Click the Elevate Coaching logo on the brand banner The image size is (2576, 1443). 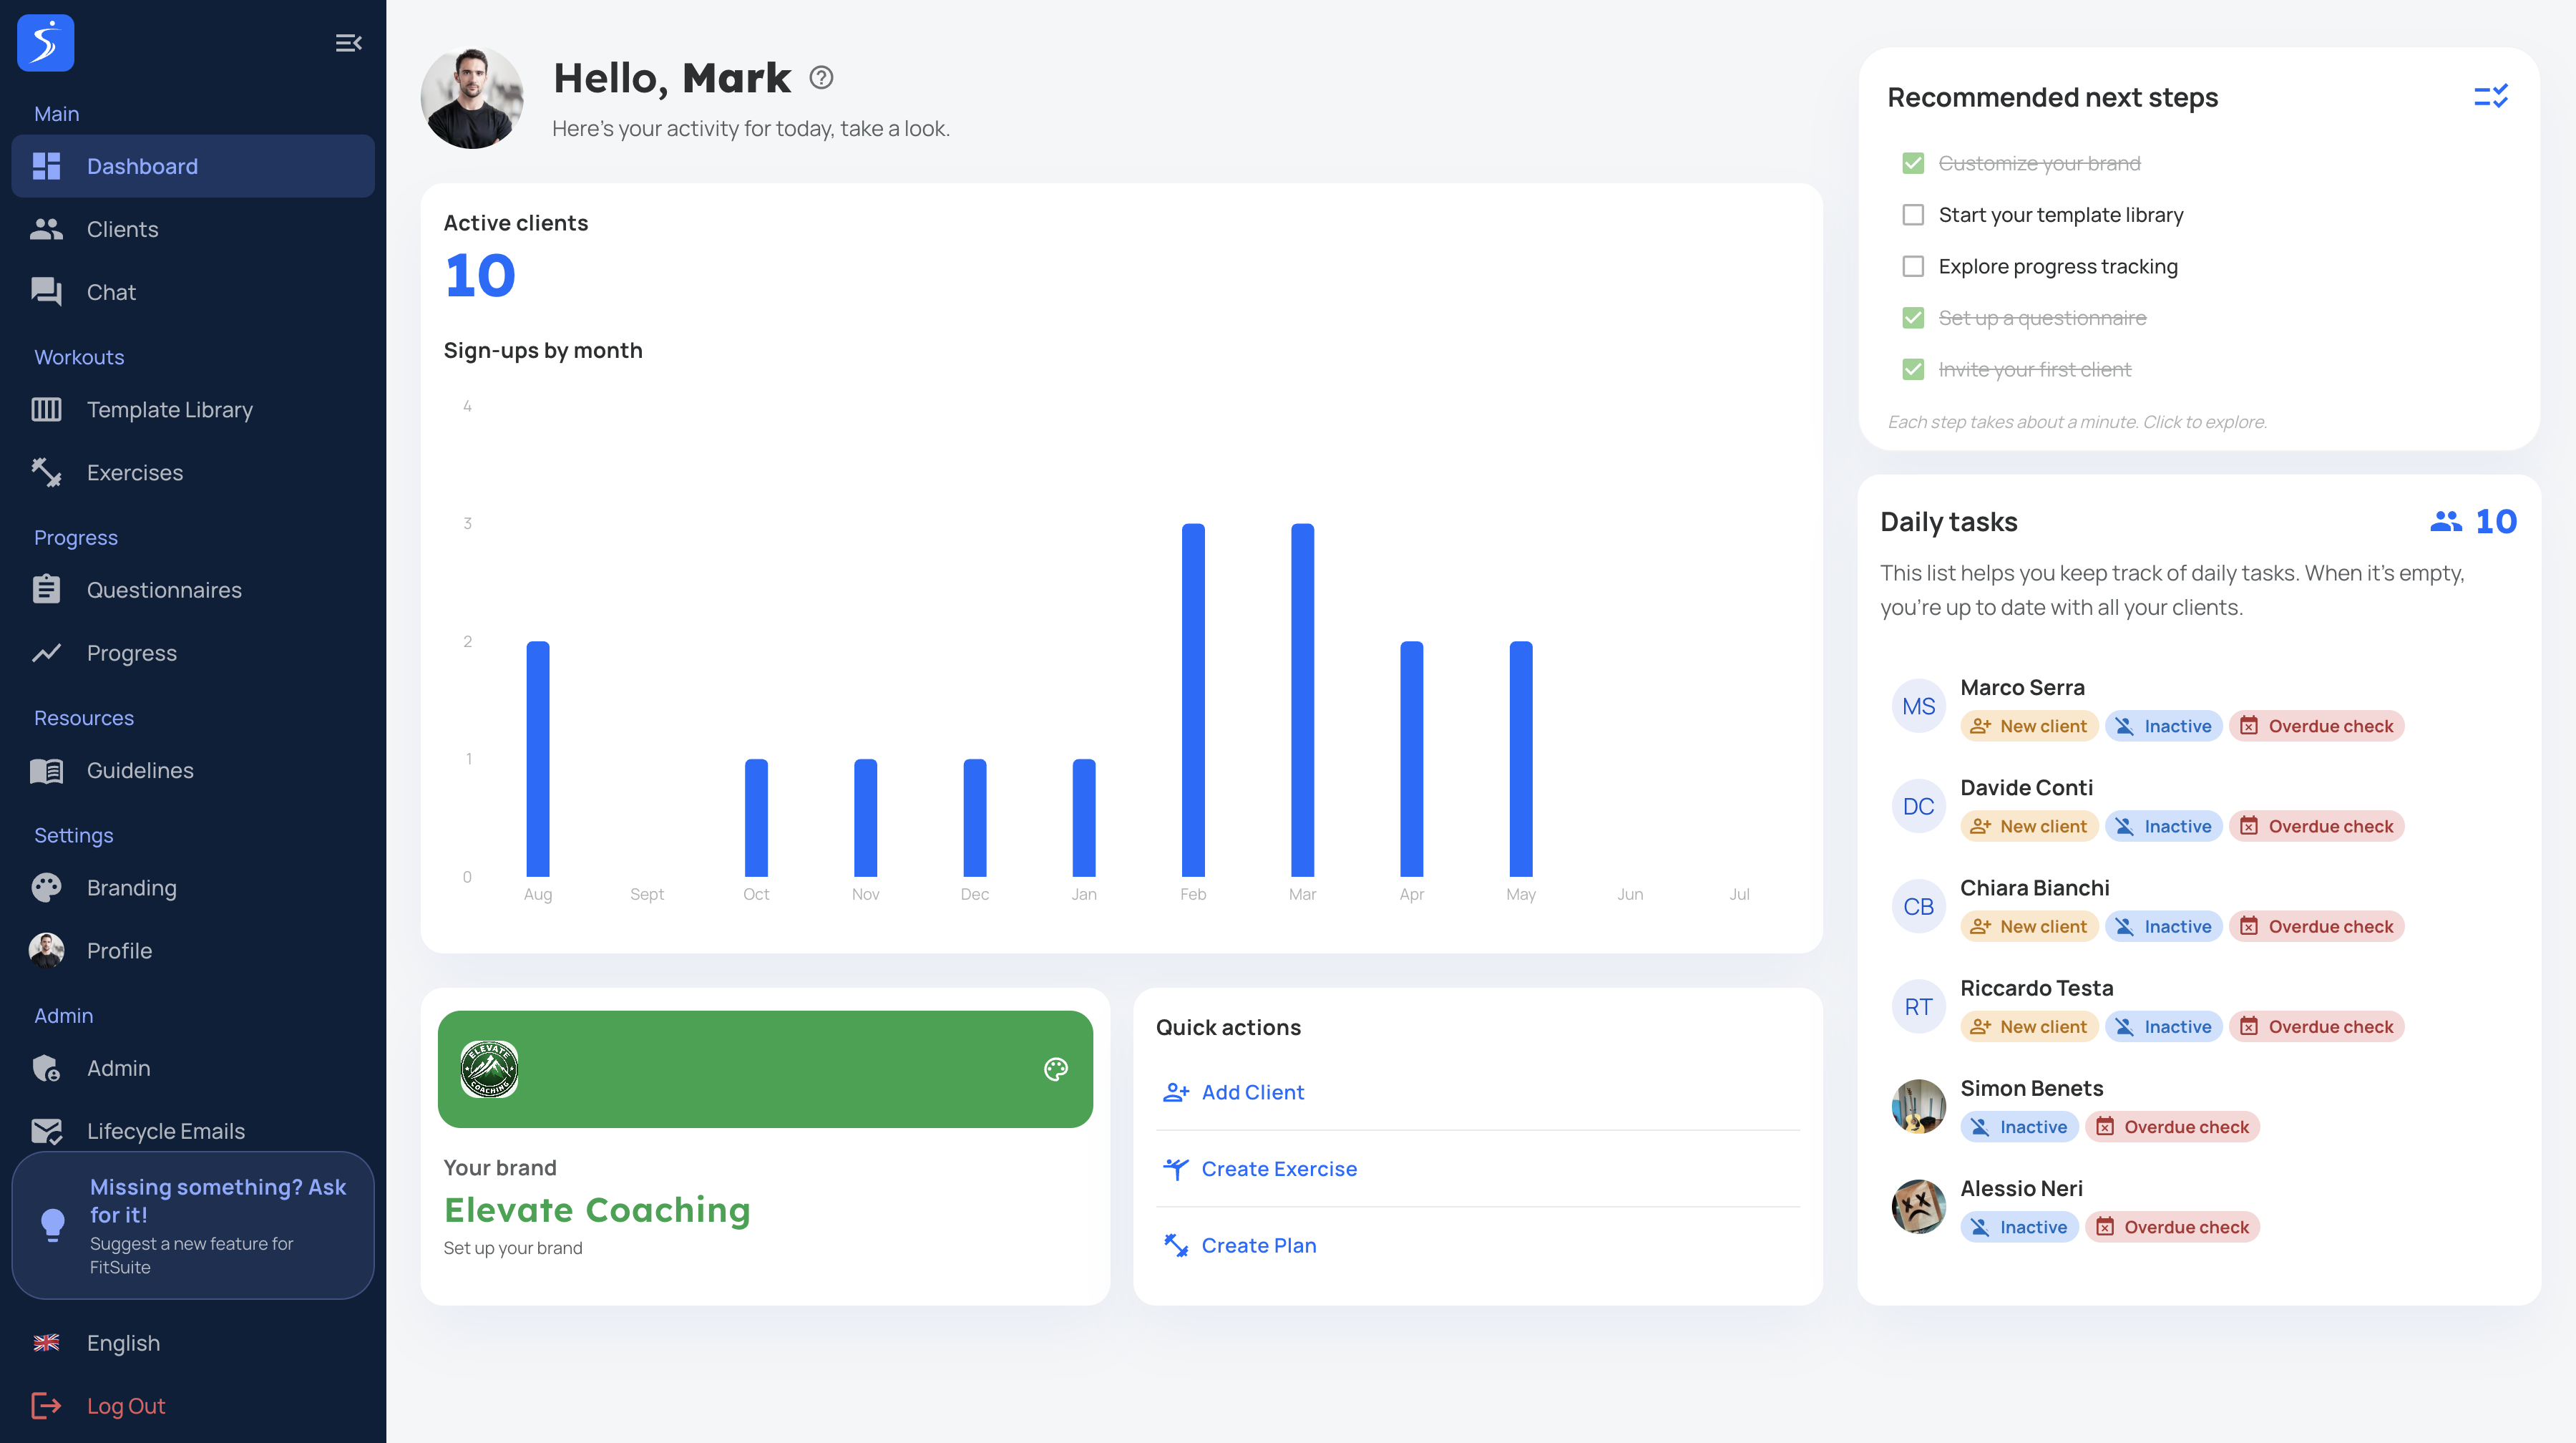click(x=489, y=1069)
